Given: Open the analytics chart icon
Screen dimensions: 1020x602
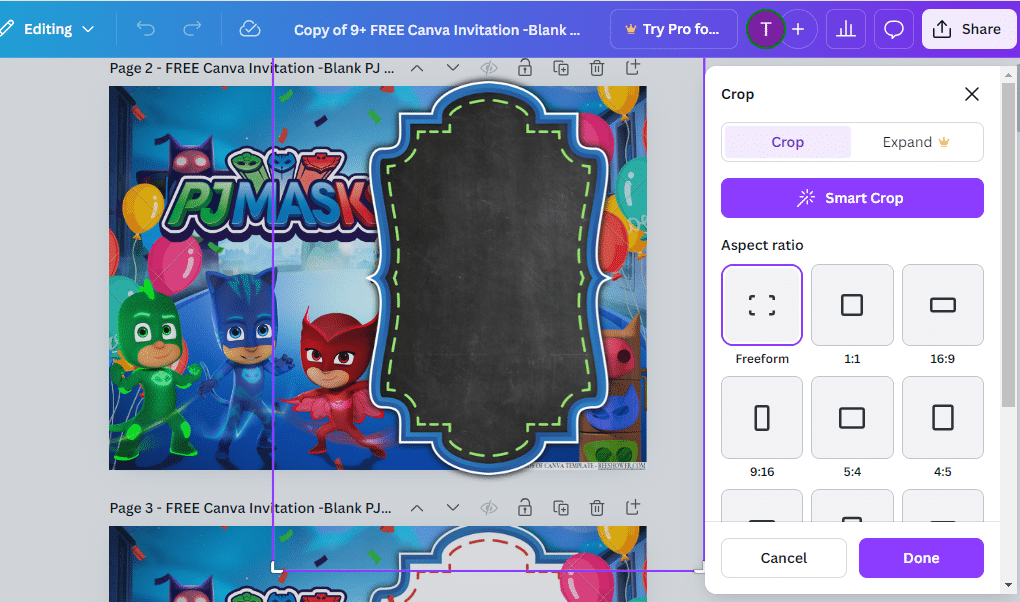Looking at the screenshot, I should (846, 29).
